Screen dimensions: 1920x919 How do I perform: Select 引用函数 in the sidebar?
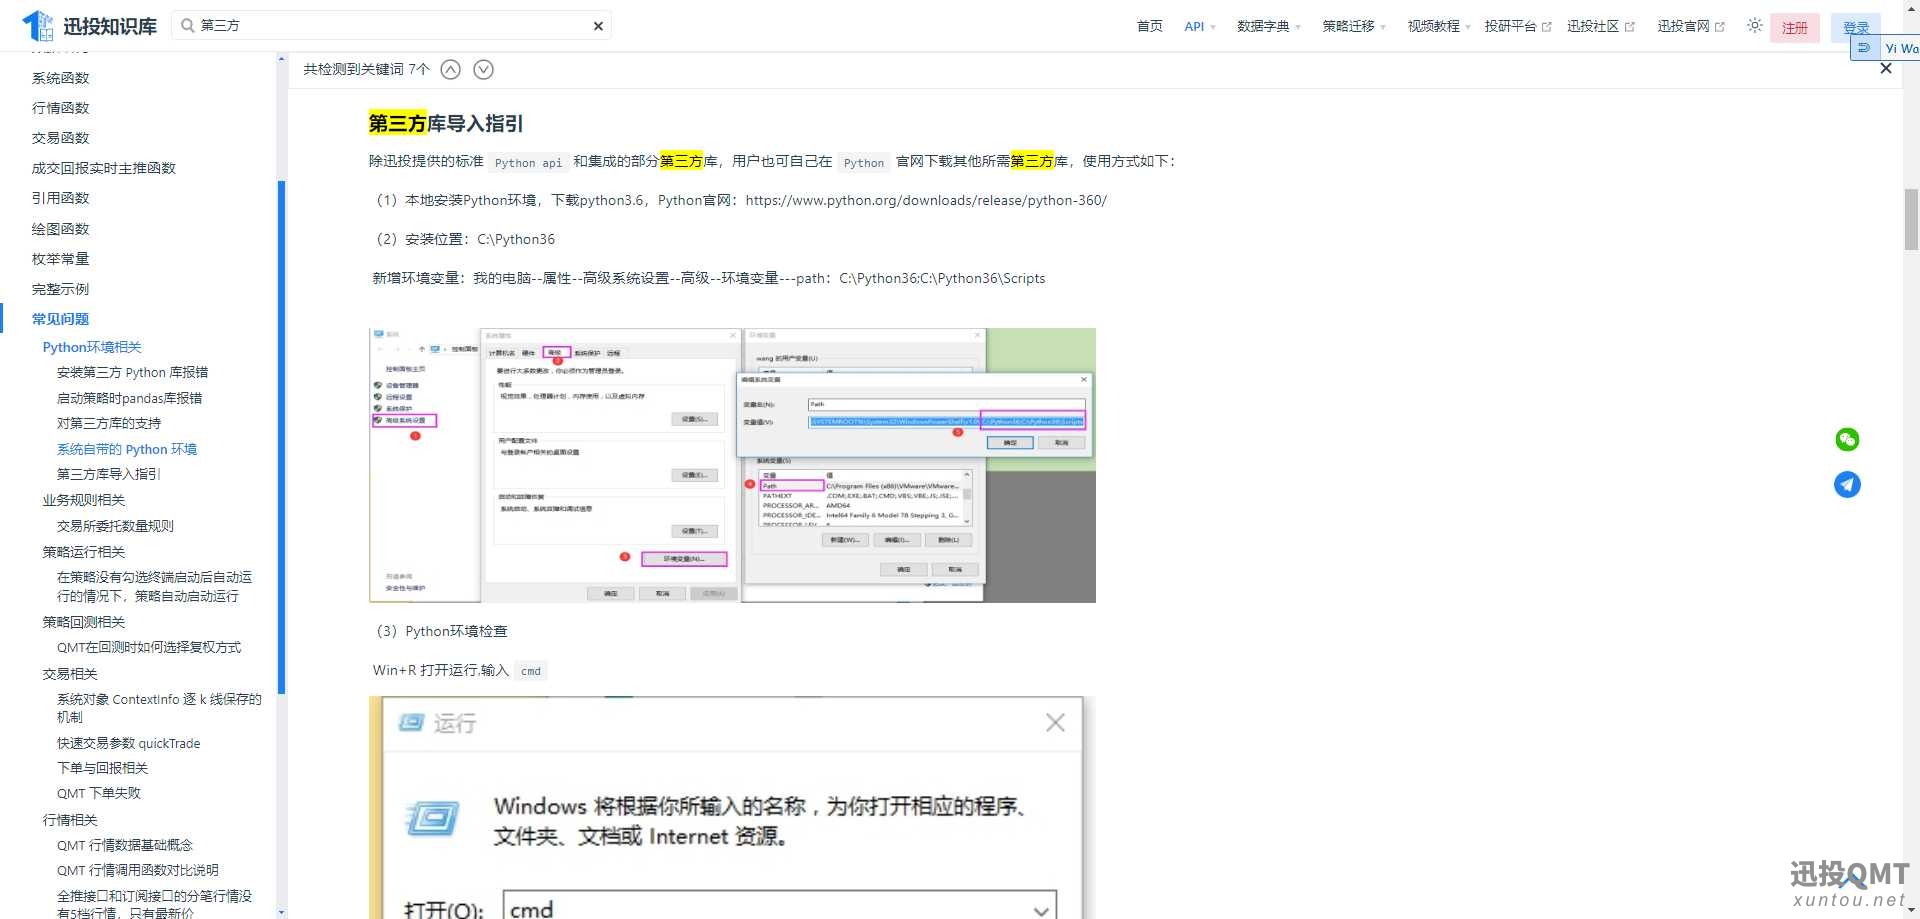(x=61, y=198)
